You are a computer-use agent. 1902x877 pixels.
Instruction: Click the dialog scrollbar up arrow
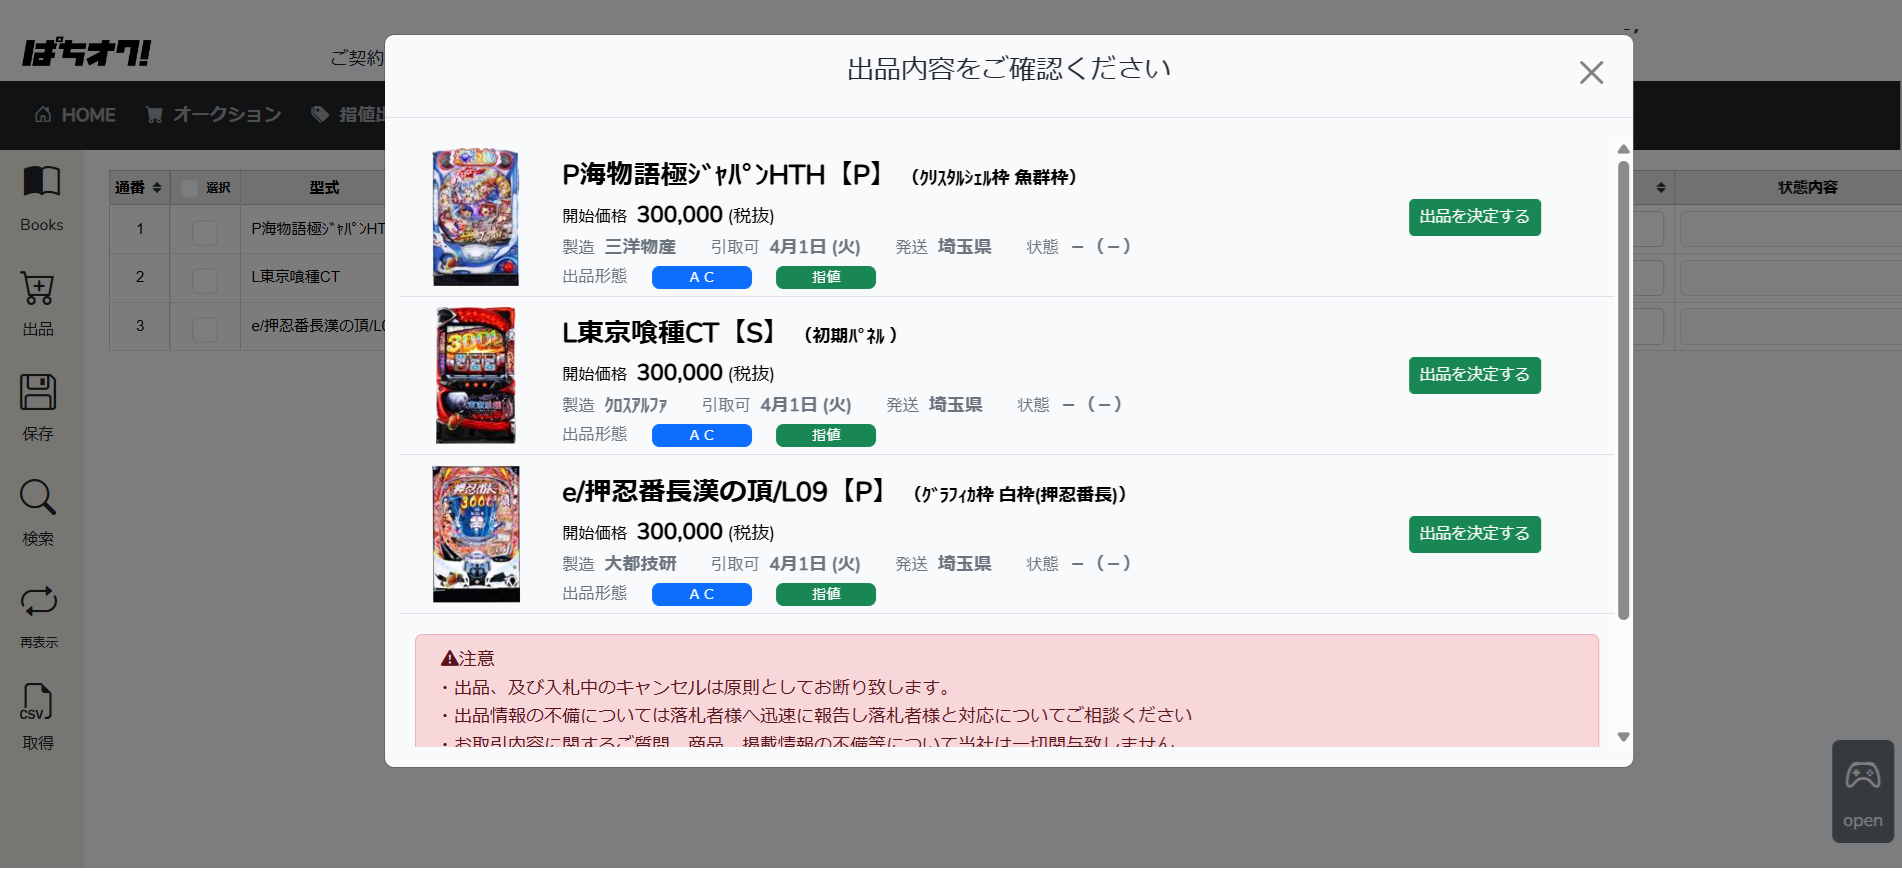pyautogui.click(x=1623, y=149)
